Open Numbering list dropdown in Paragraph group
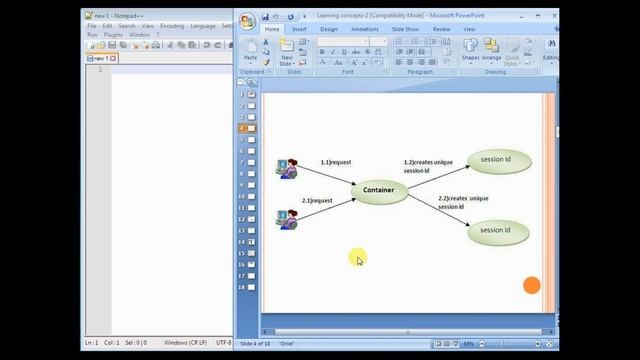The height and width of the screenshot is (360, 640). 416,42
